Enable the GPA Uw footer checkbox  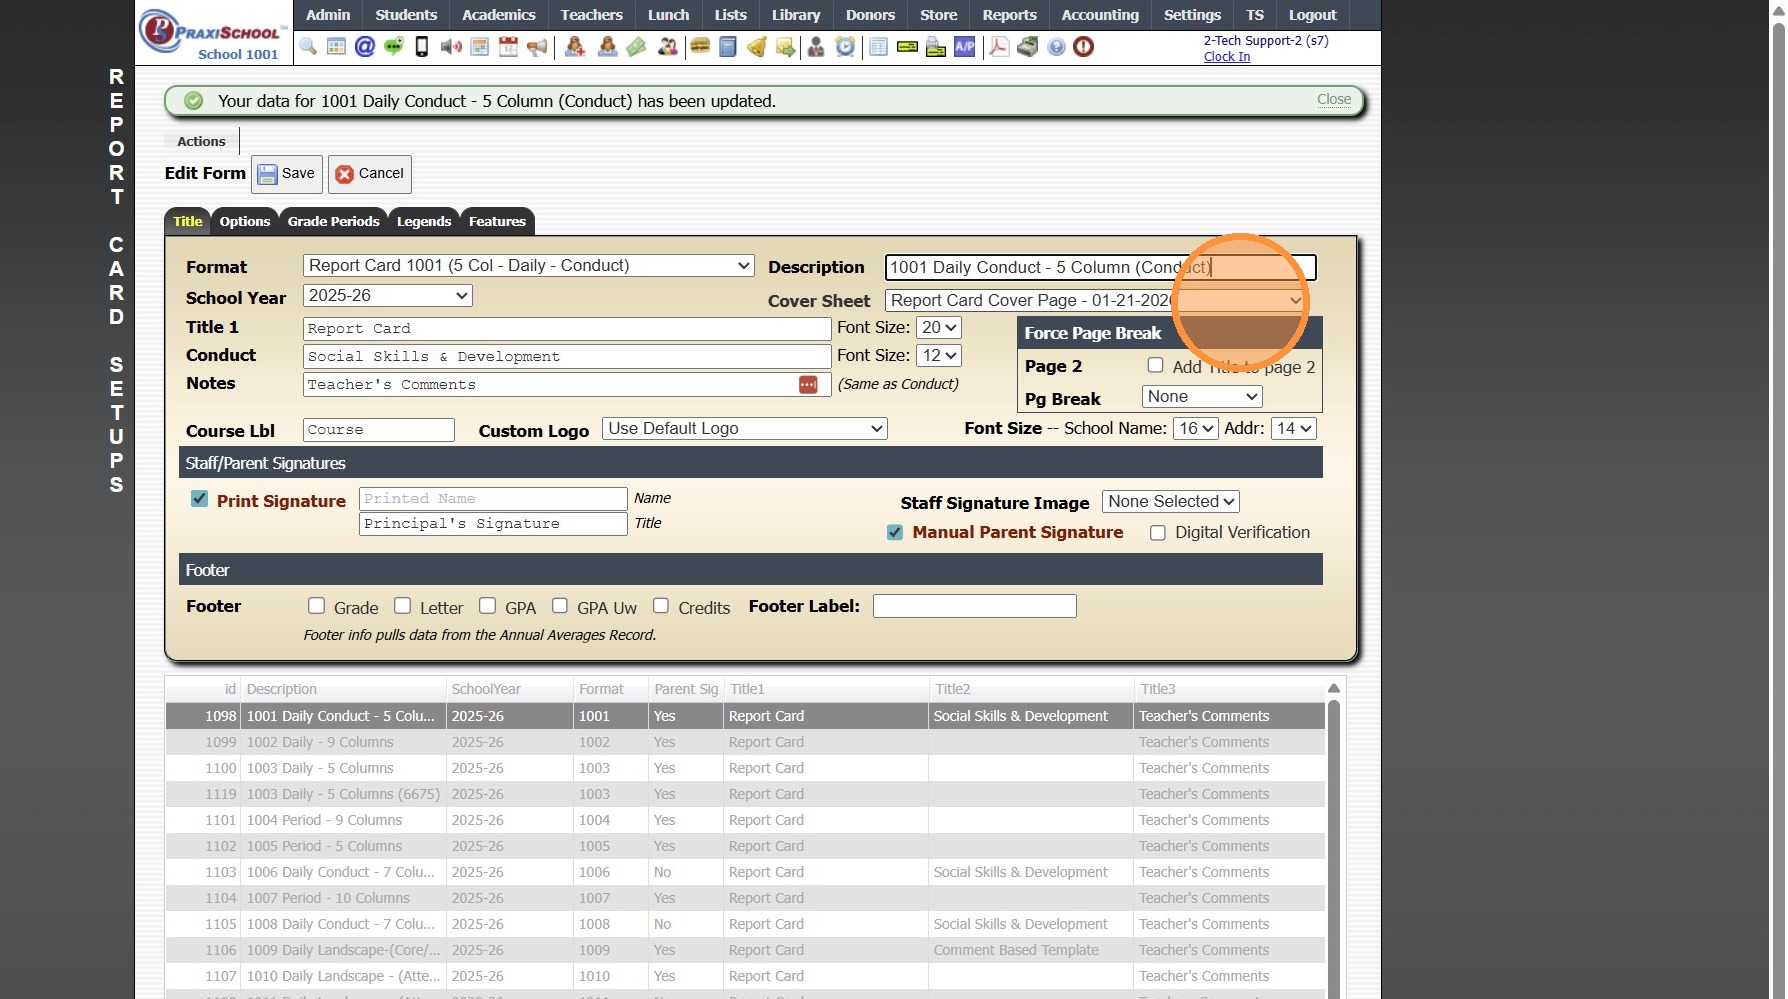pyautogui.click(x=560, y=605)
